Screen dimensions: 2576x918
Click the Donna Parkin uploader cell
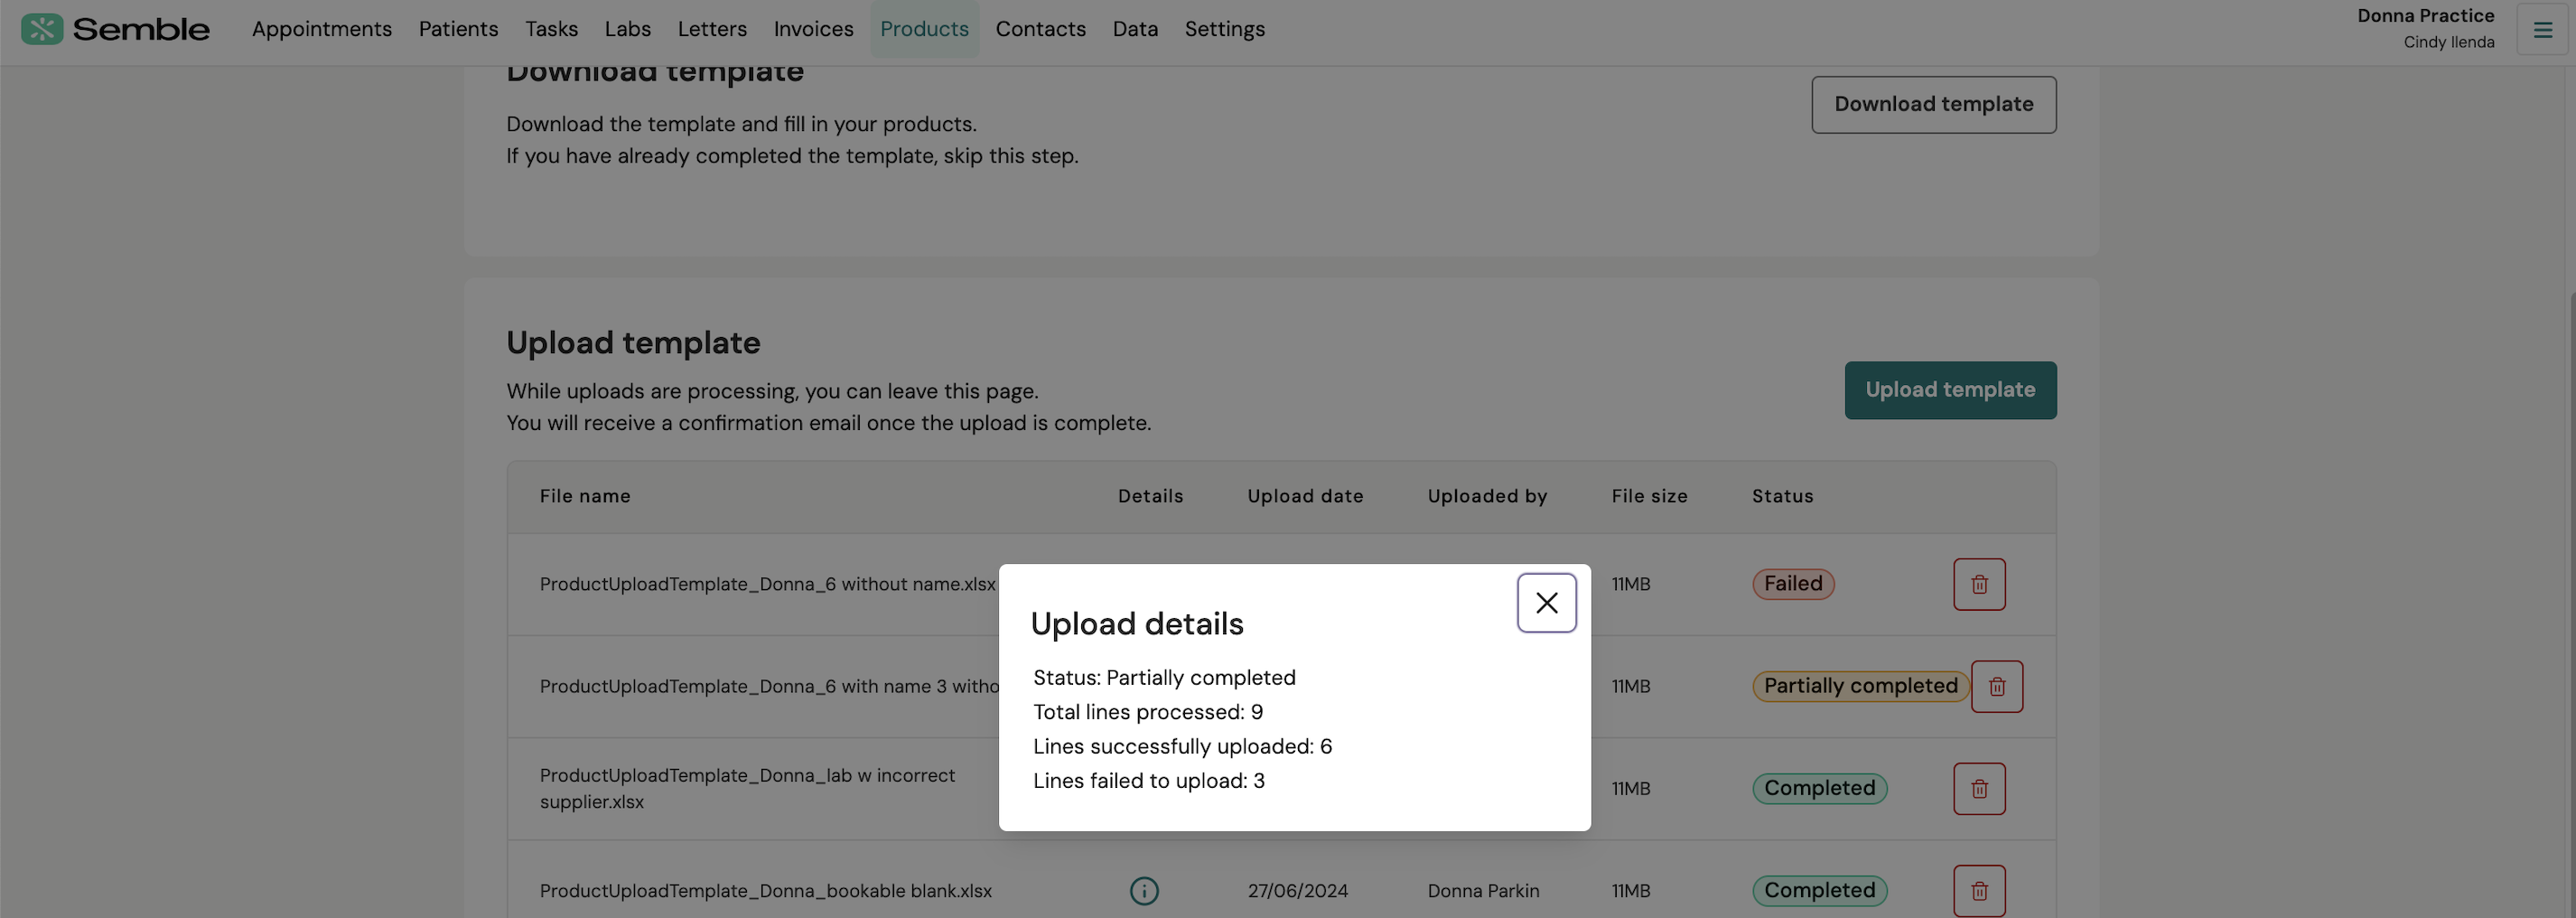pyautogui.click(x=1483, y=891)
